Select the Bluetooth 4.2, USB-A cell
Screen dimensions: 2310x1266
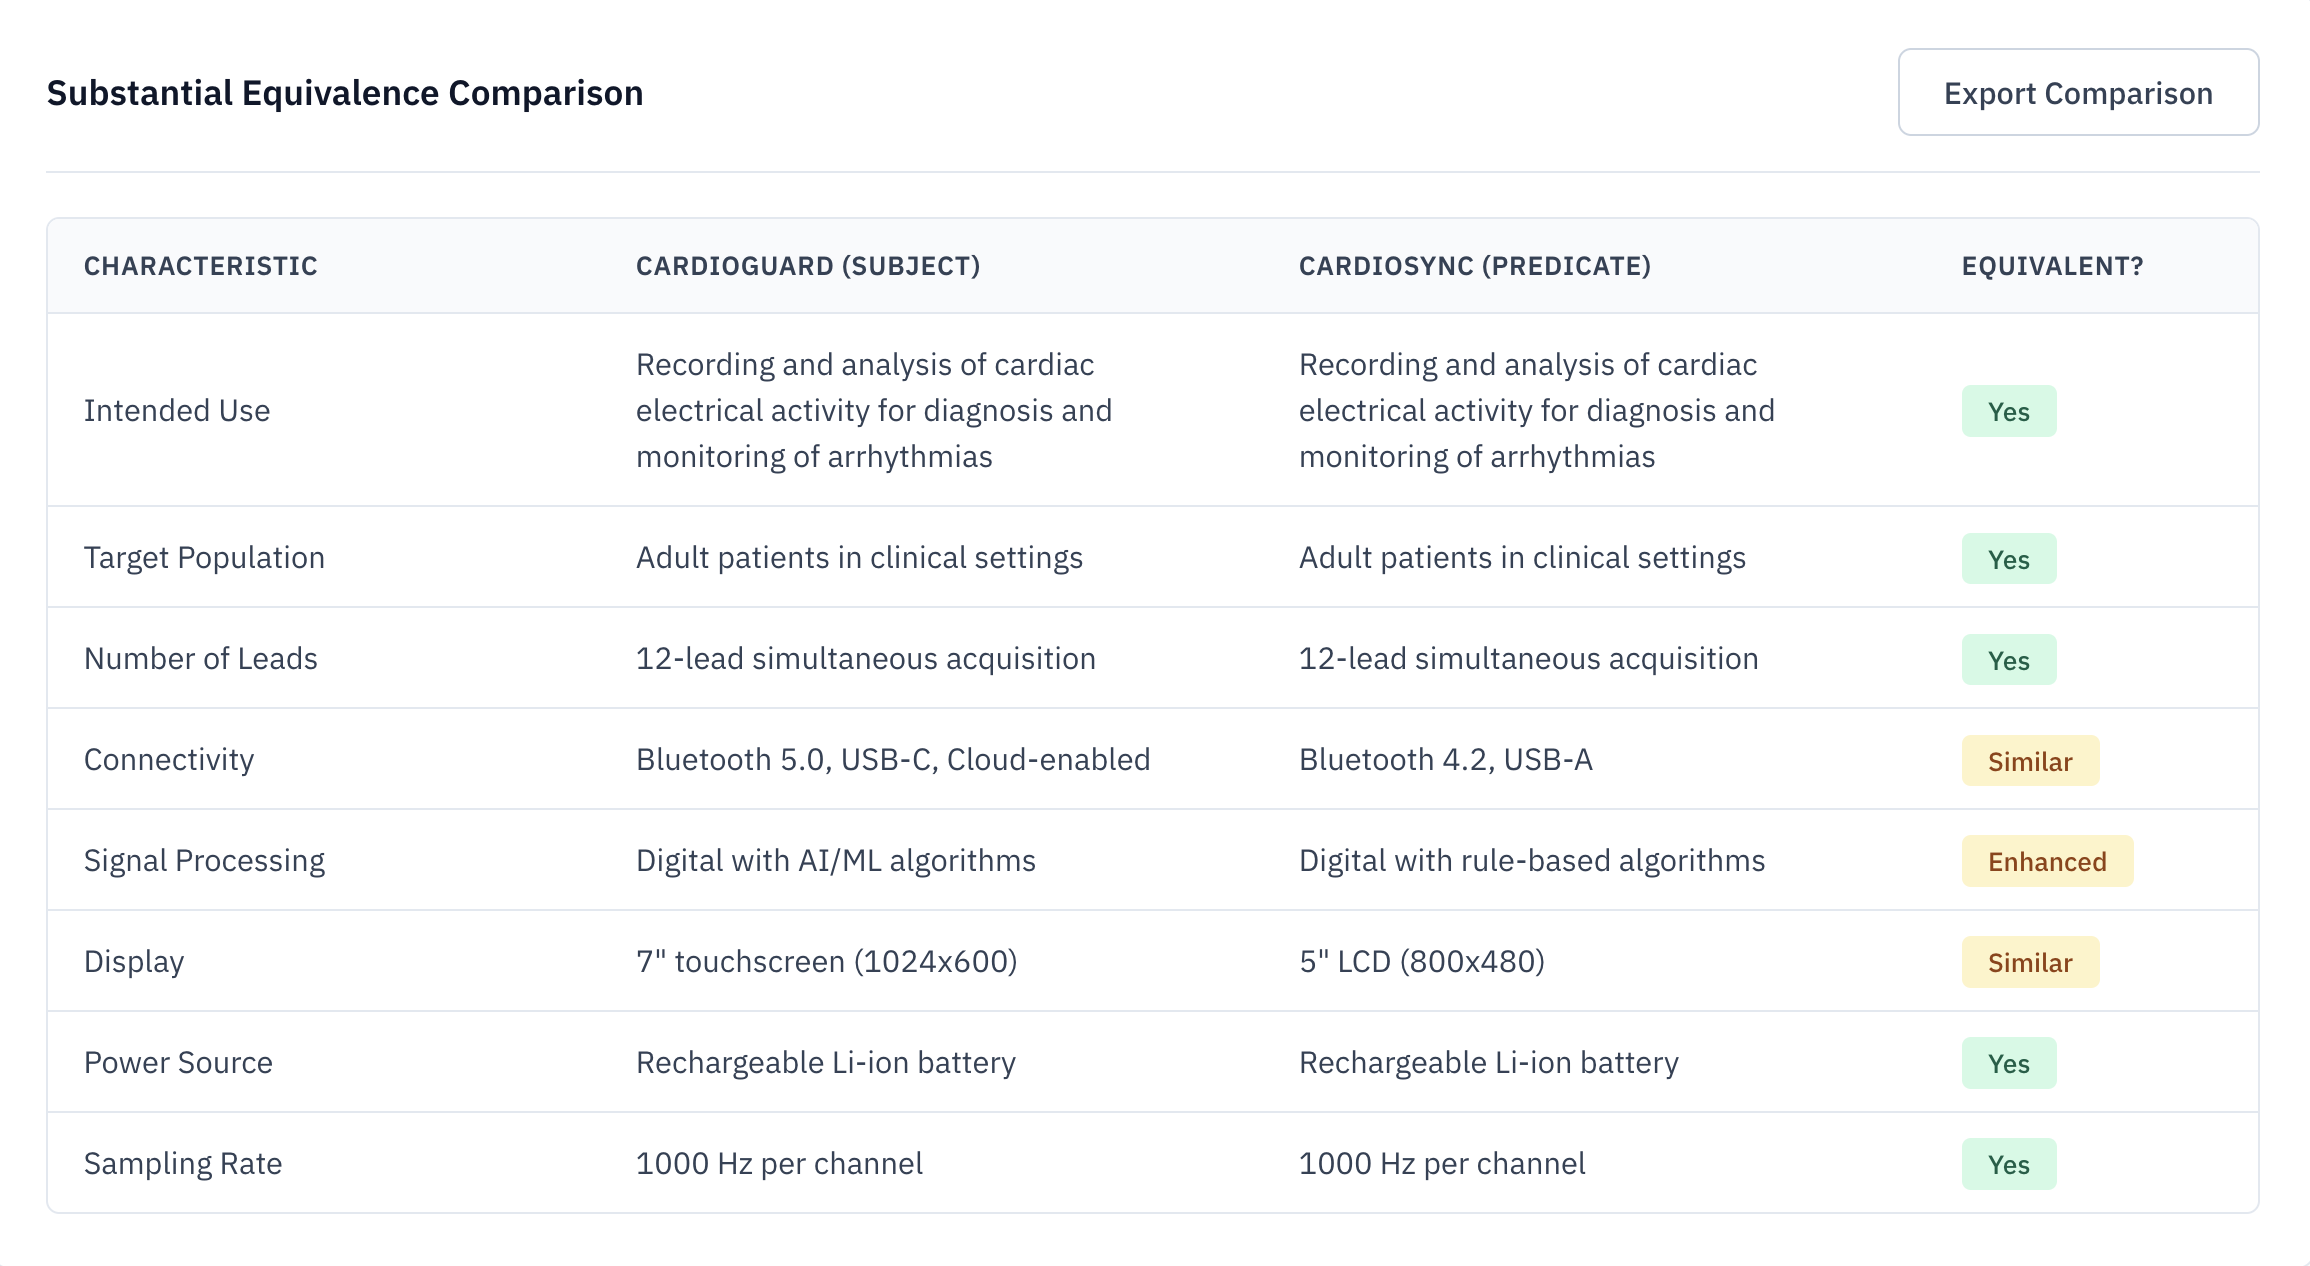1445,760
